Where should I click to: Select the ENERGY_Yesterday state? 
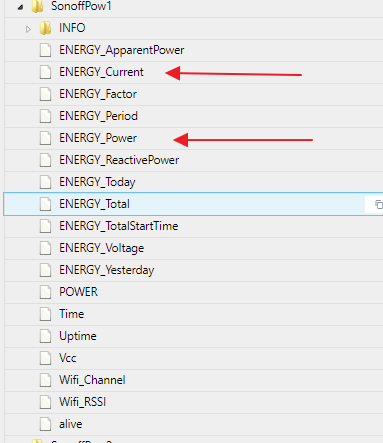click(x=107, y=270)
